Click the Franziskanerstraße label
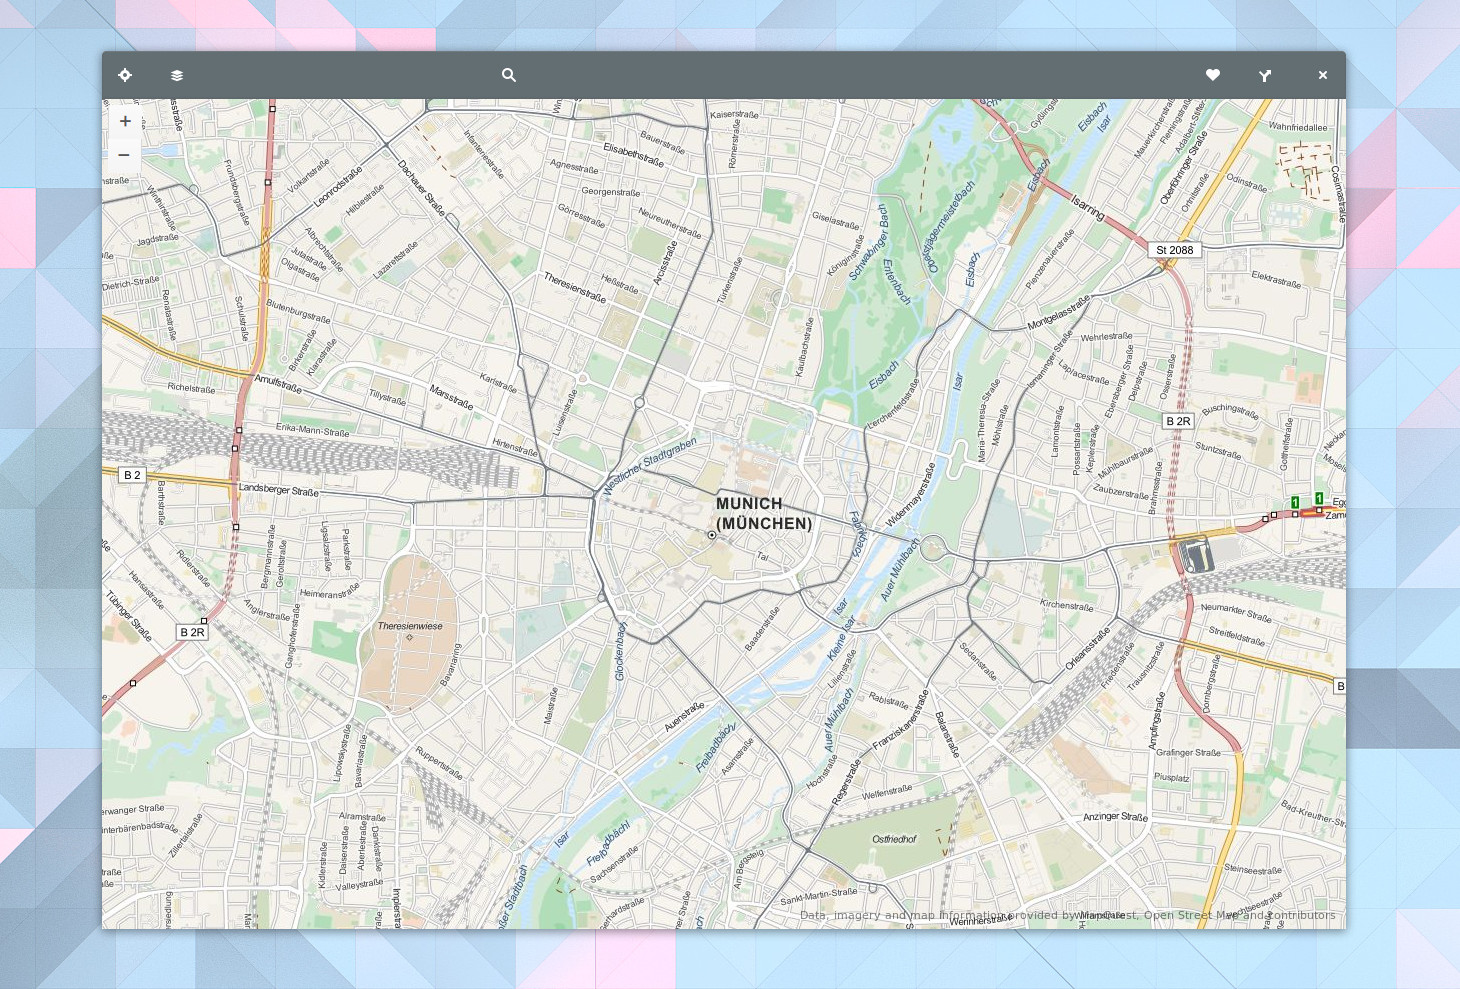This screenshot has width=1460, height=989. coord(901,720)
